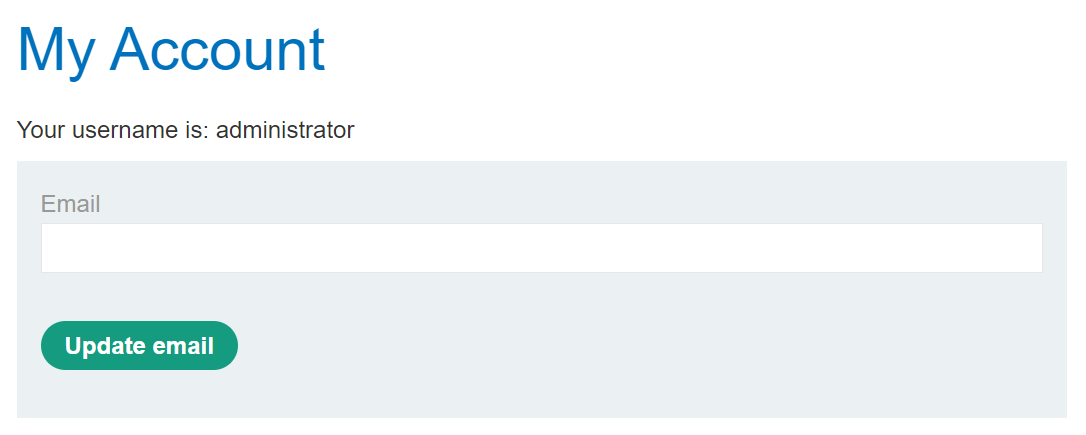Click the word 'Update' on the green button
The width and height of the screenshot is (1086, 435).
(104, 346)
